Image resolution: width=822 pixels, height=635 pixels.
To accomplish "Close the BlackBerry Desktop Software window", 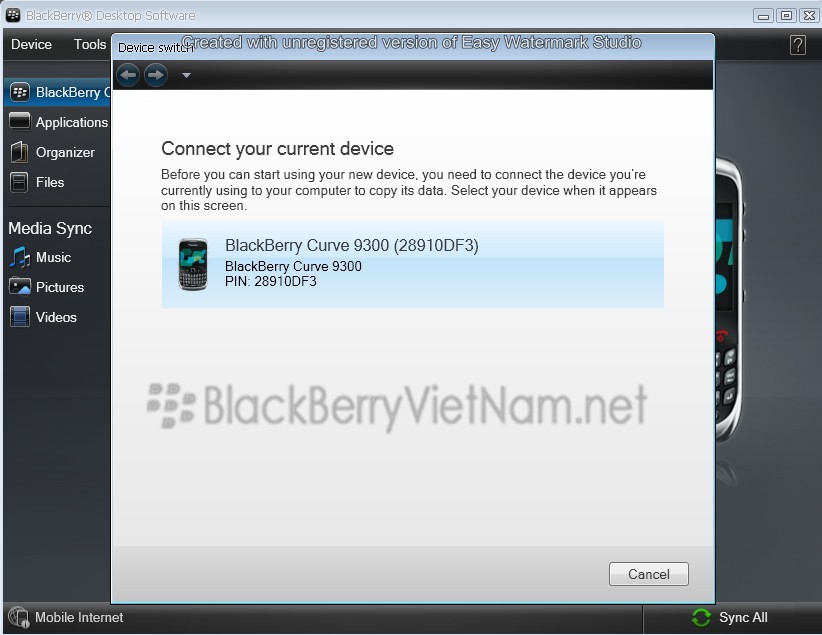I will pos(809,16).
